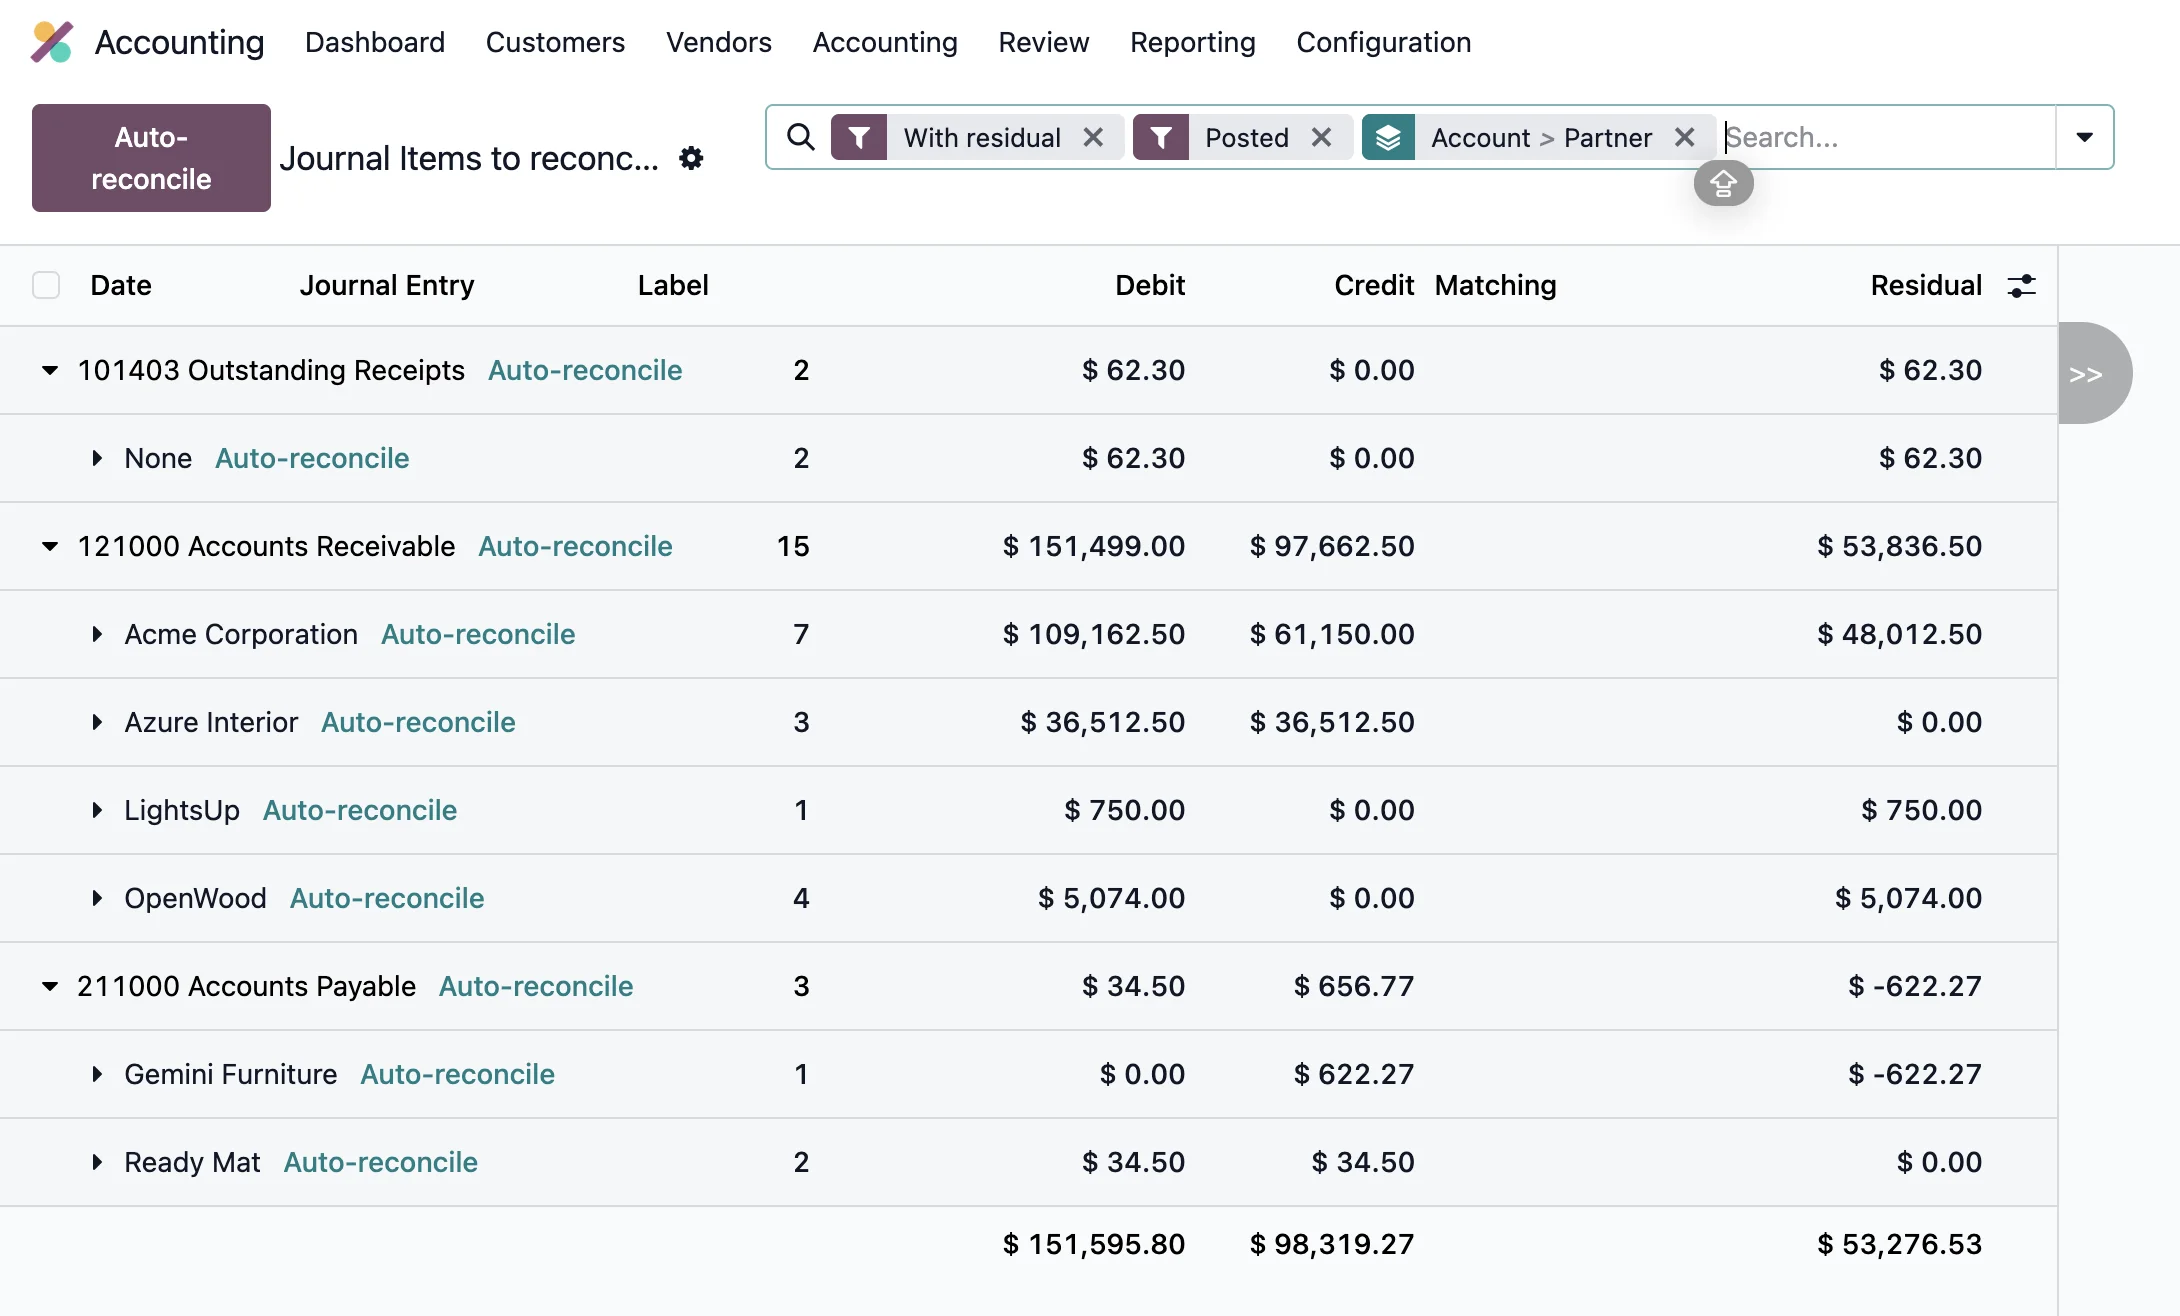Click the >> side panel expand button
2180x1316 pixels.
click(2095, 373)
